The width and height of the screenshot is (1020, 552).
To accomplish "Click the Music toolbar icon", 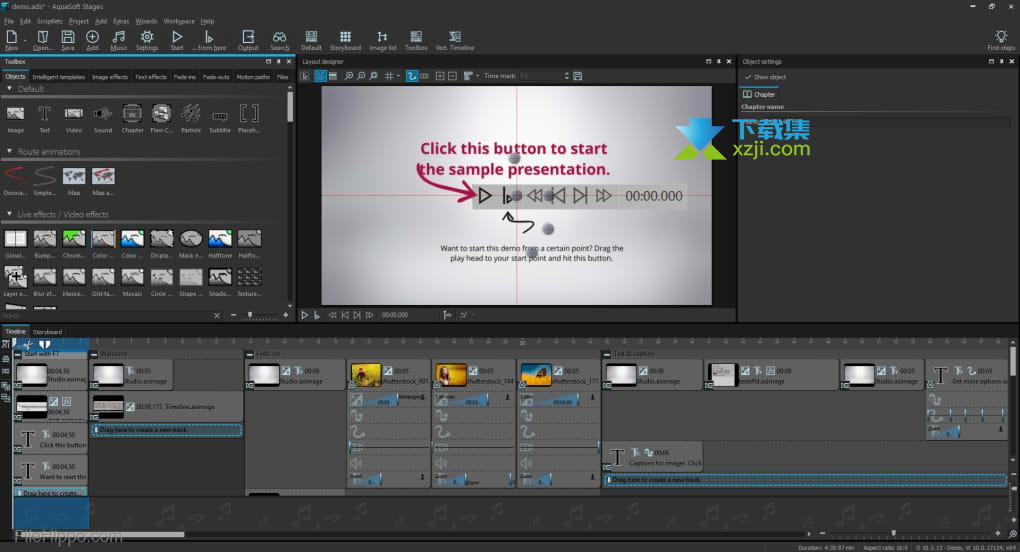I will tap(119, 40).
